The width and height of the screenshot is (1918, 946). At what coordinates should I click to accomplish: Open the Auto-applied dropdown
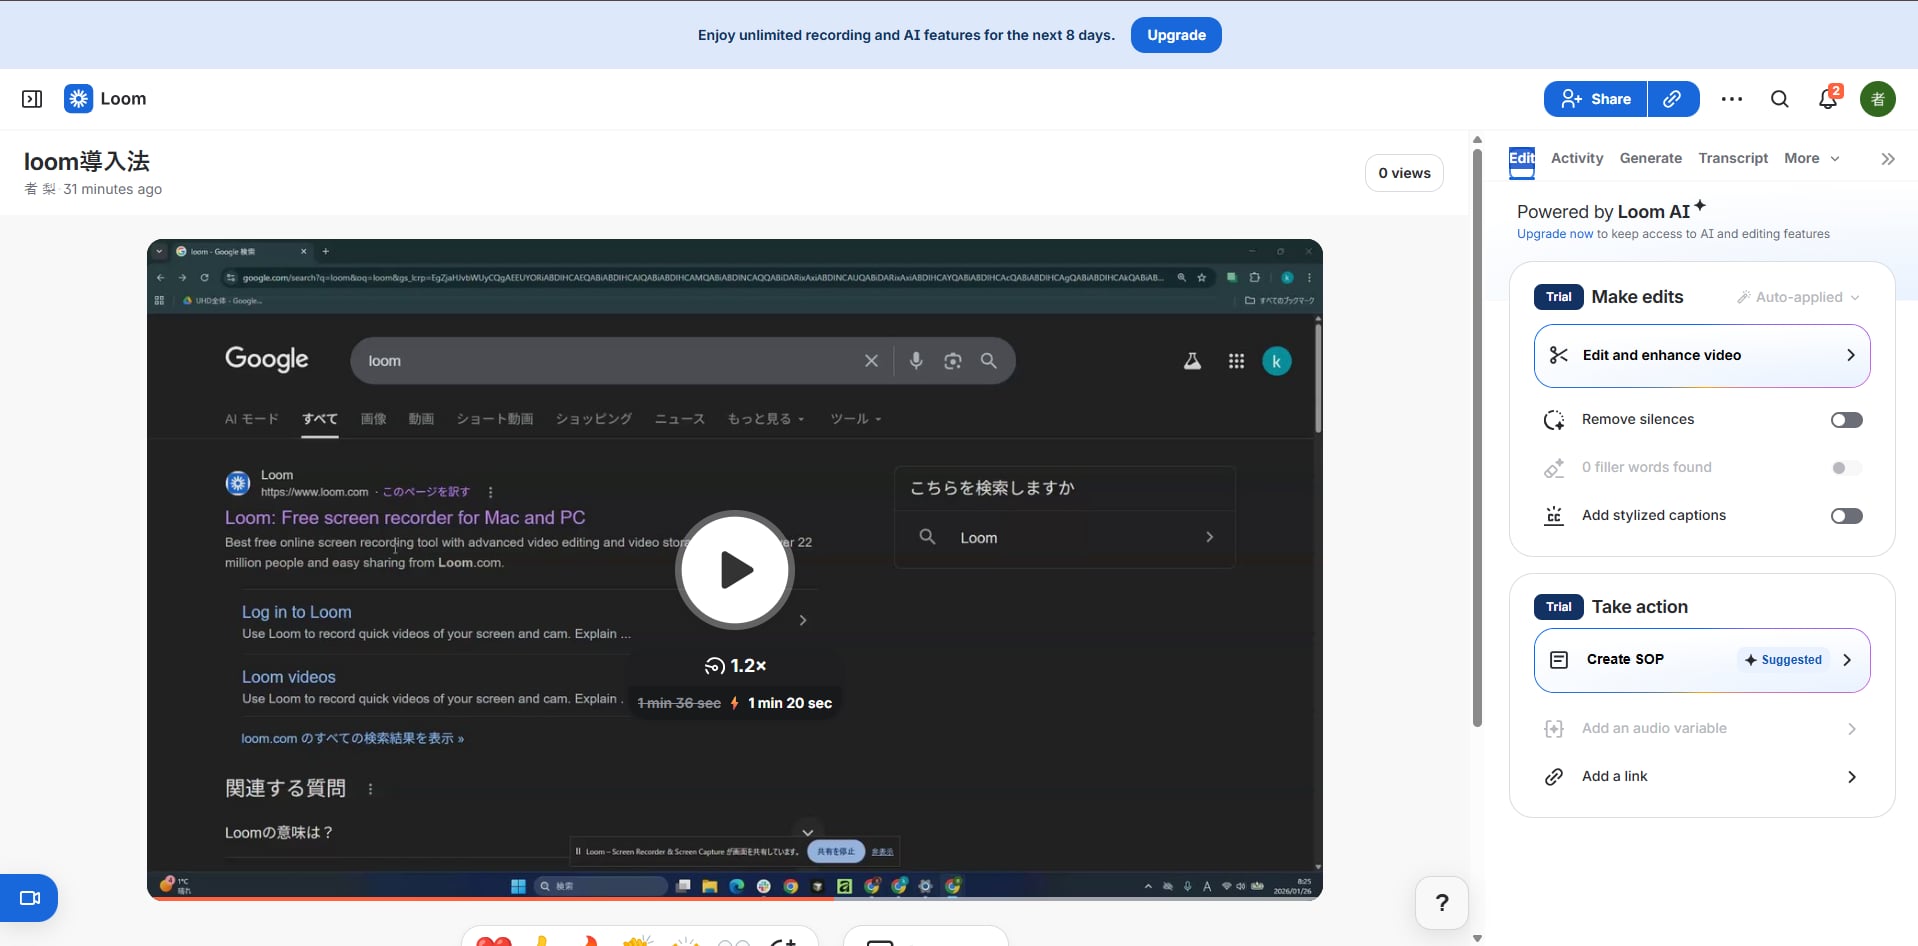pos(1798,297)
